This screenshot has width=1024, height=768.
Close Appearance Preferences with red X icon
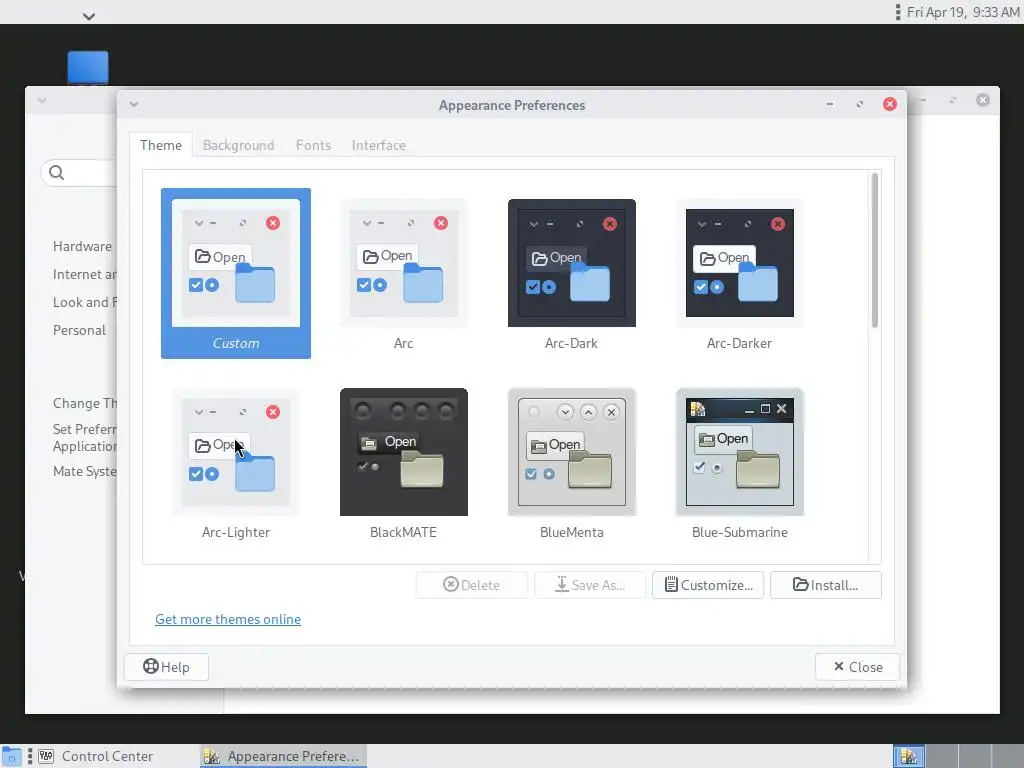889,104
